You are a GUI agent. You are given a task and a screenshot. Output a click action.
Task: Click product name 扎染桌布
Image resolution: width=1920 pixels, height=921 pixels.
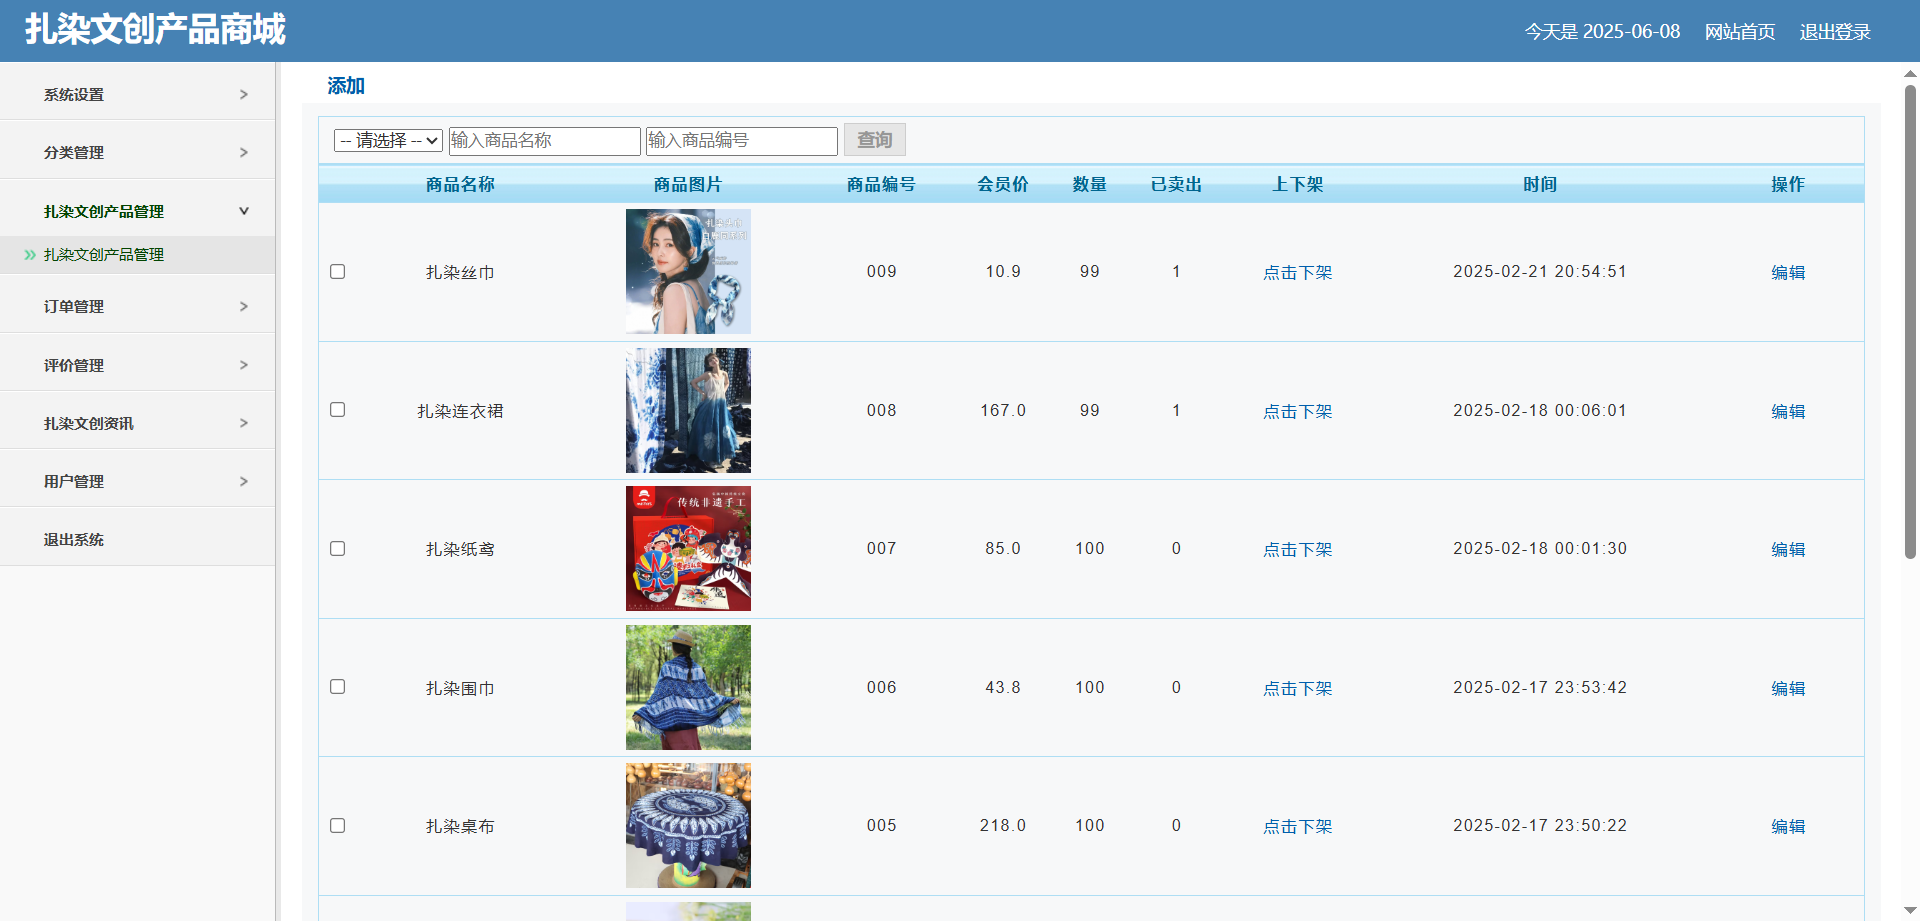pos(460,826)
